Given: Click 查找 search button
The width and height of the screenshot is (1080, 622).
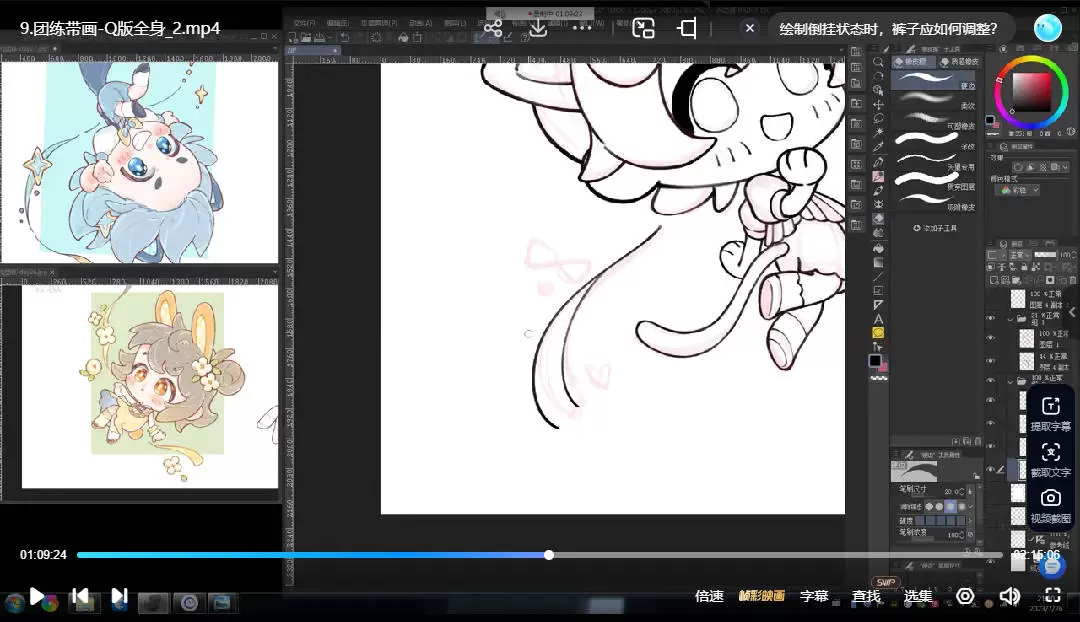Looking at the screenshot, I should click(x=866, y=596).
